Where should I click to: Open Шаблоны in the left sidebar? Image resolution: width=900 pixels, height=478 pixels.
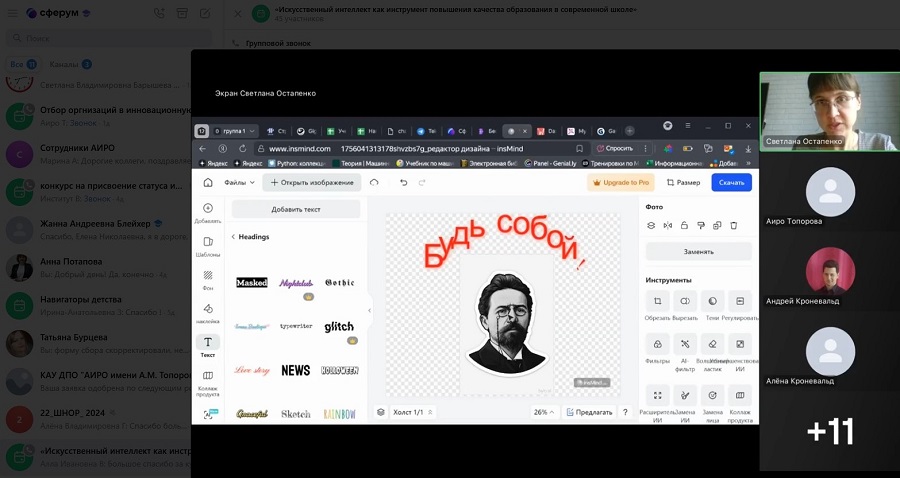coord(208,247)
